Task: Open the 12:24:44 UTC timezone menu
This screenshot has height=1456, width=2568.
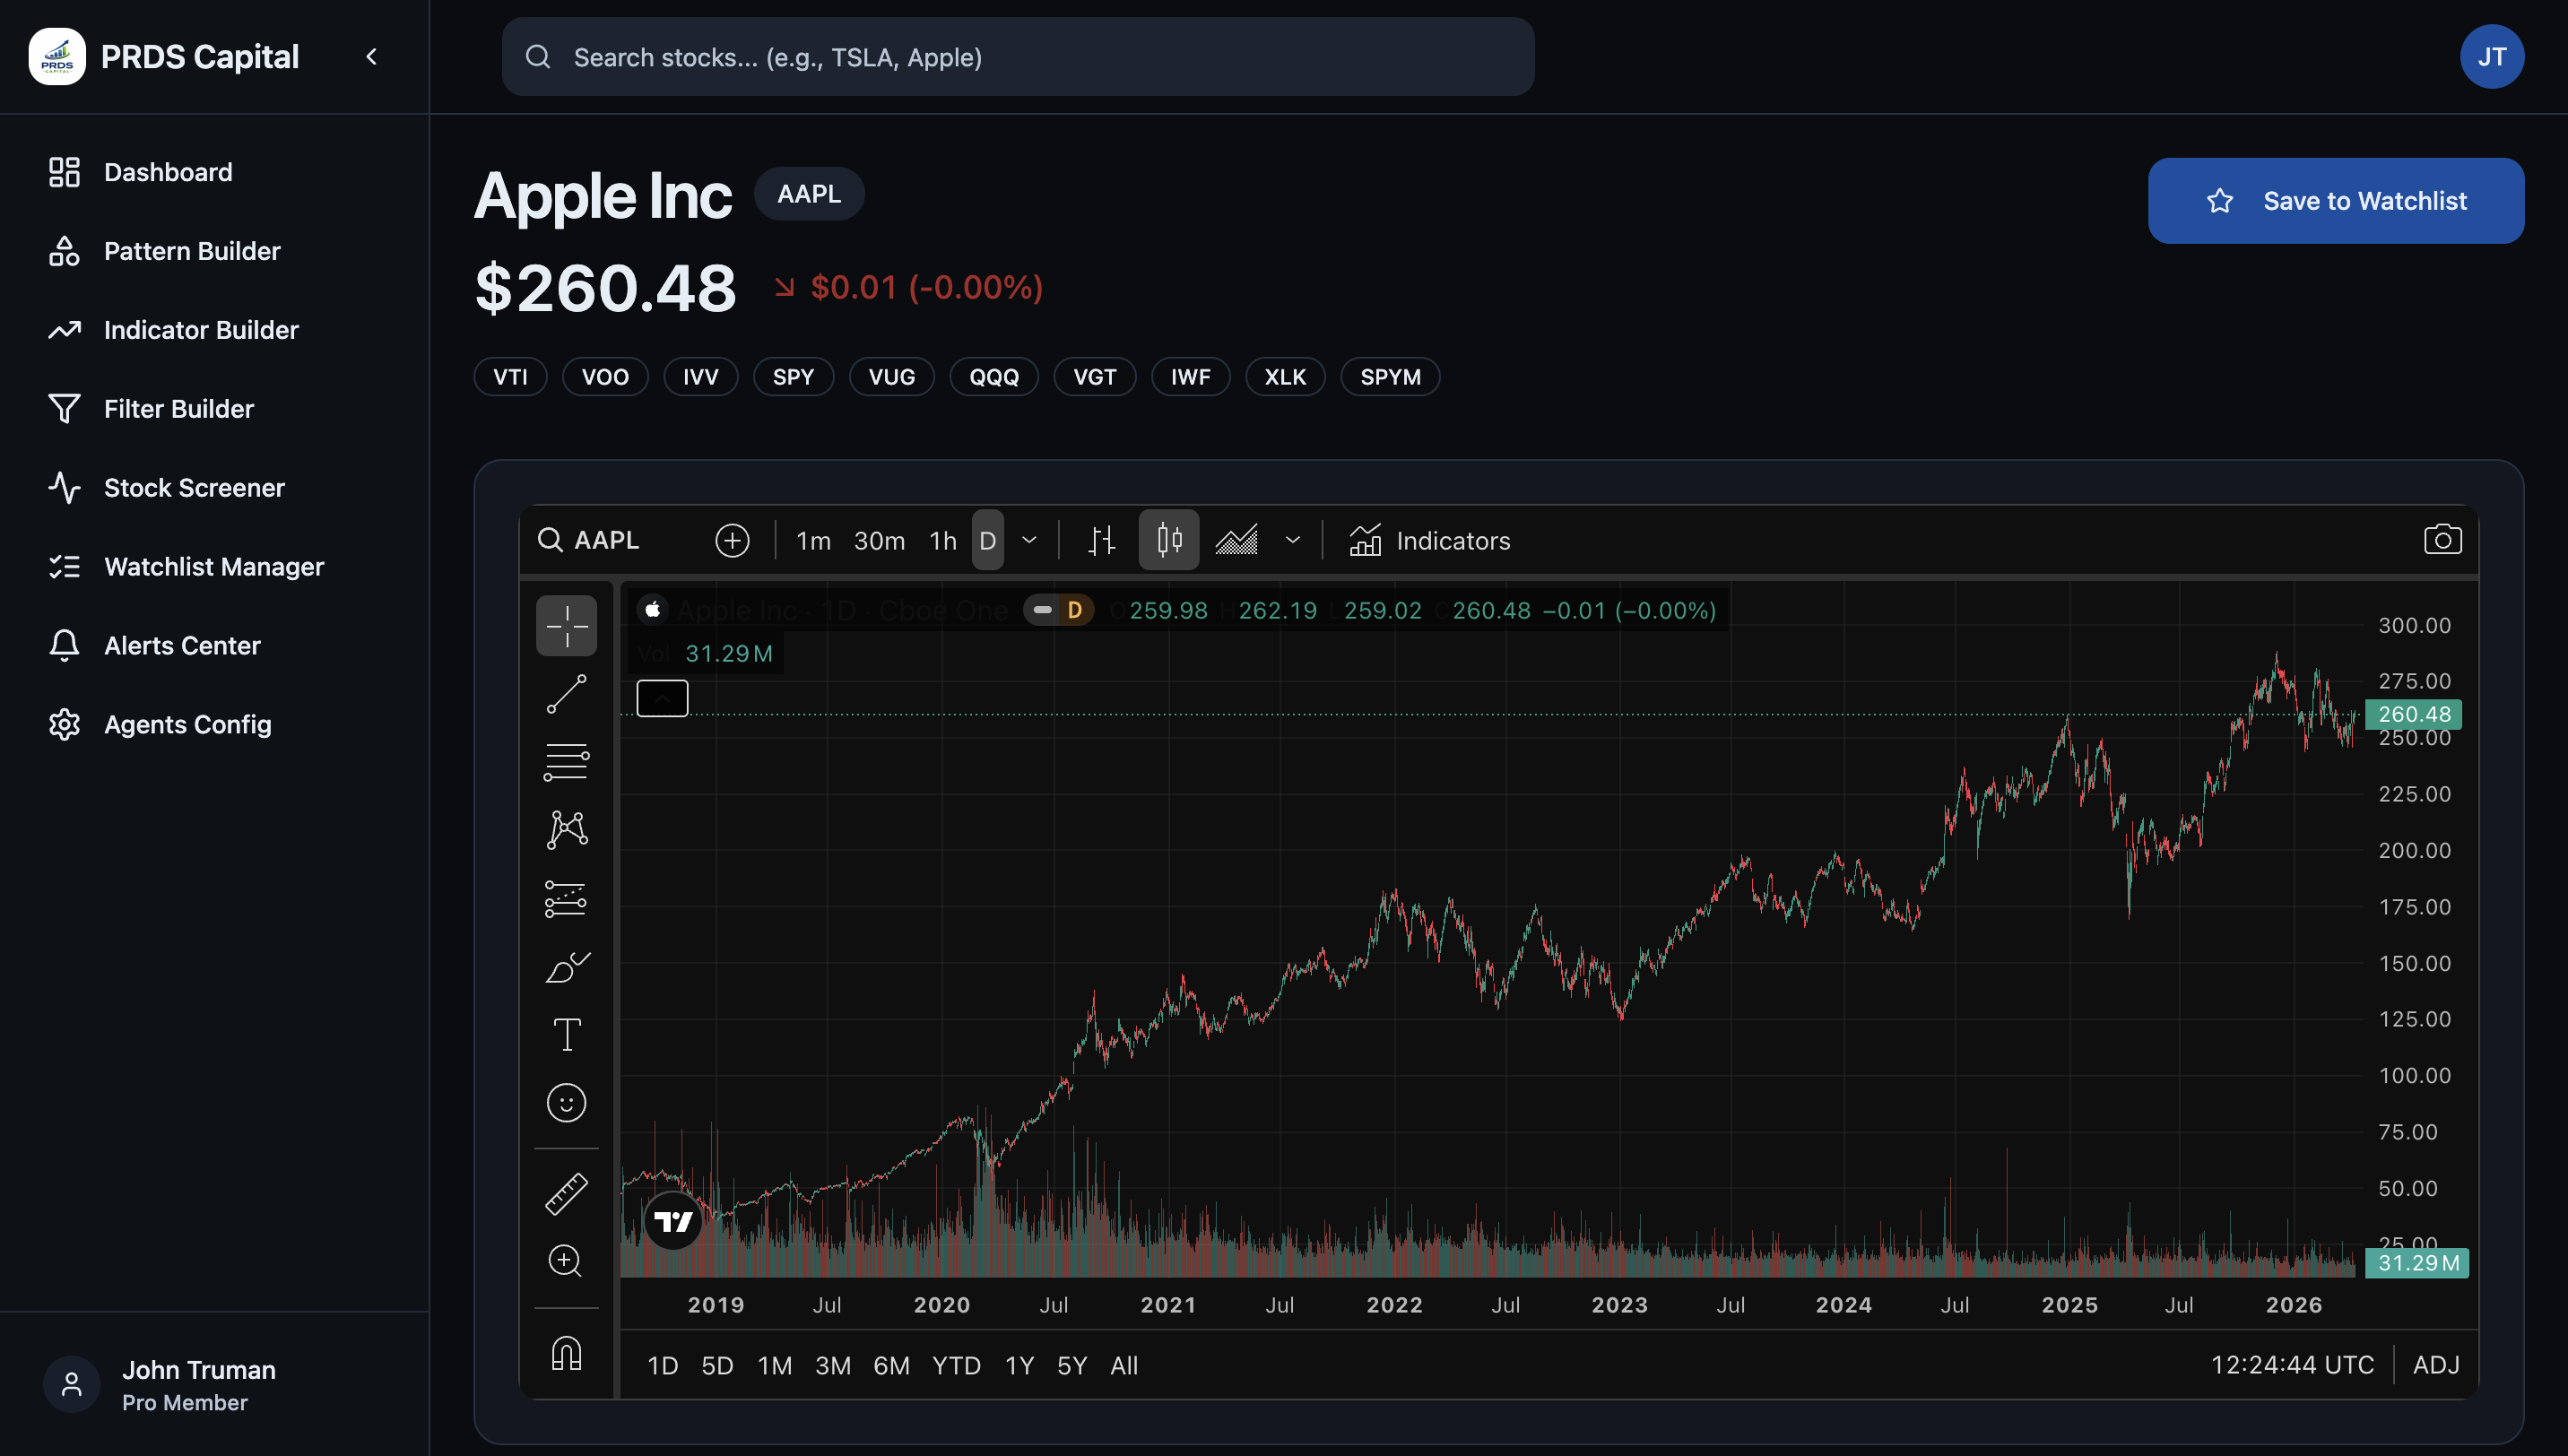Action: (2291, 1365)
